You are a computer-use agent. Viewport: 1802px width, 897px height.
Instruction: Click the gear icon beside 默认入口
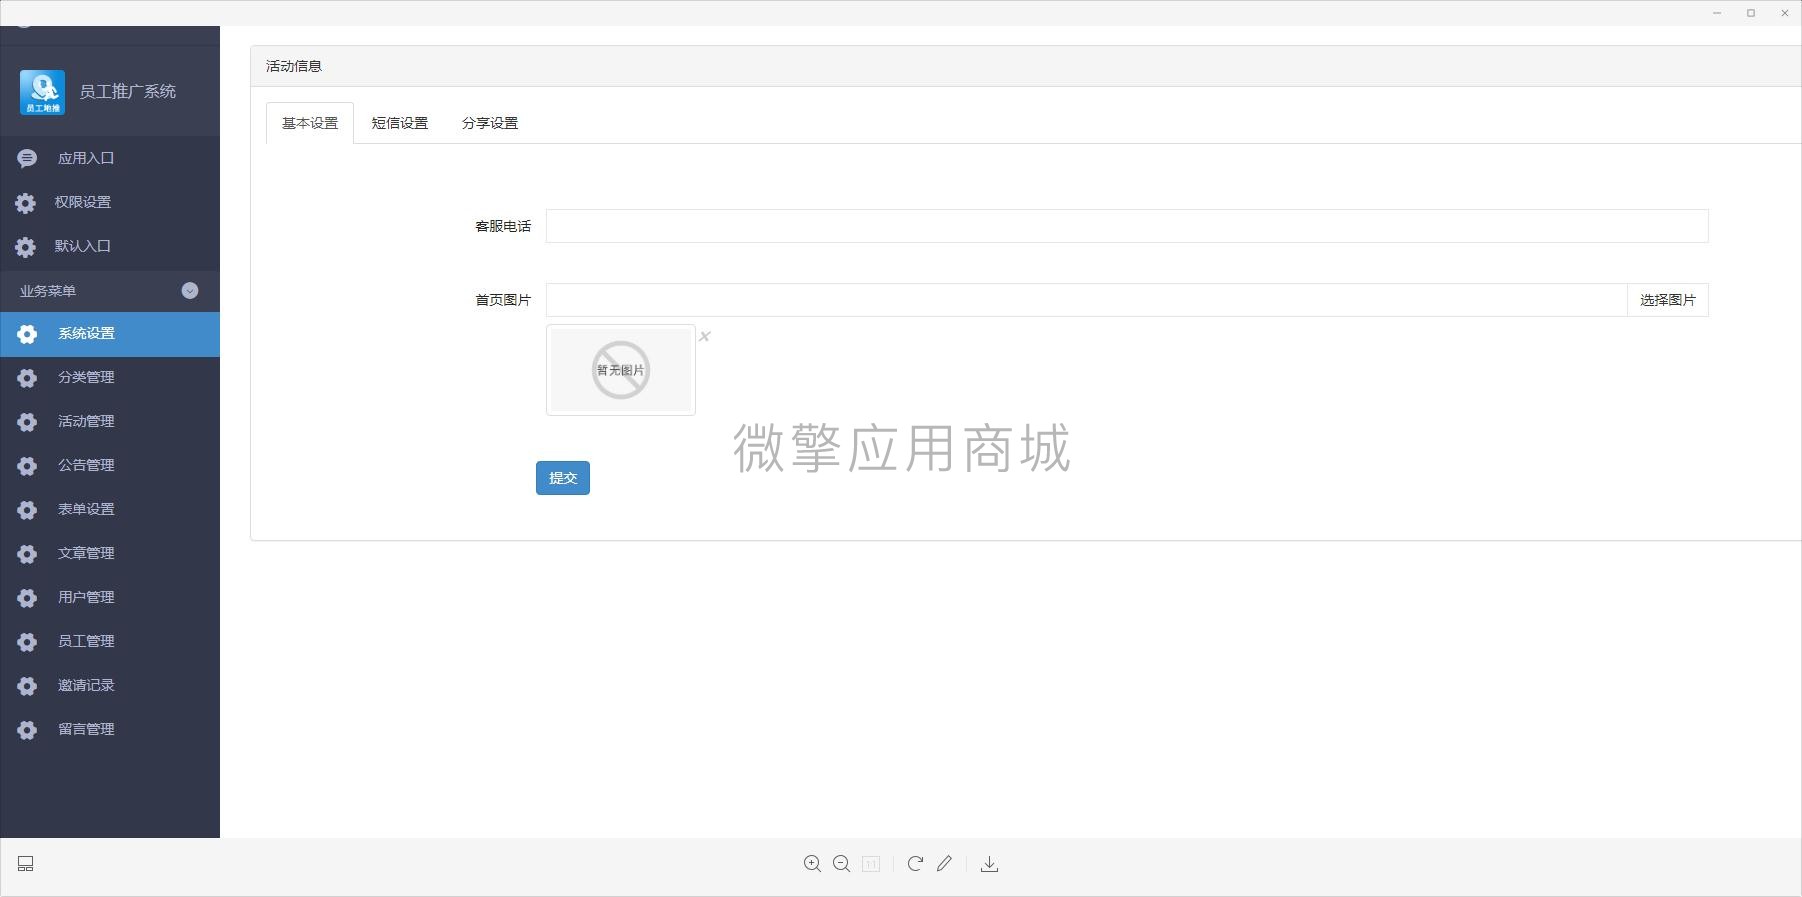coord(25,247)
